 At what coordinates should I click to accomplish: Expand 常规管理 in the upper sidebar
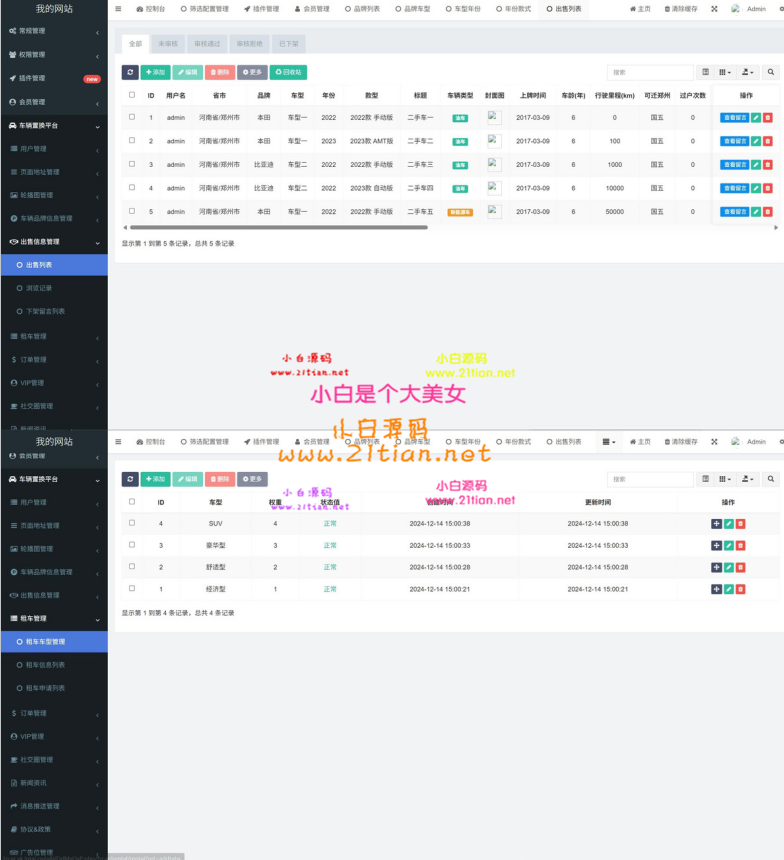(54, 31)
